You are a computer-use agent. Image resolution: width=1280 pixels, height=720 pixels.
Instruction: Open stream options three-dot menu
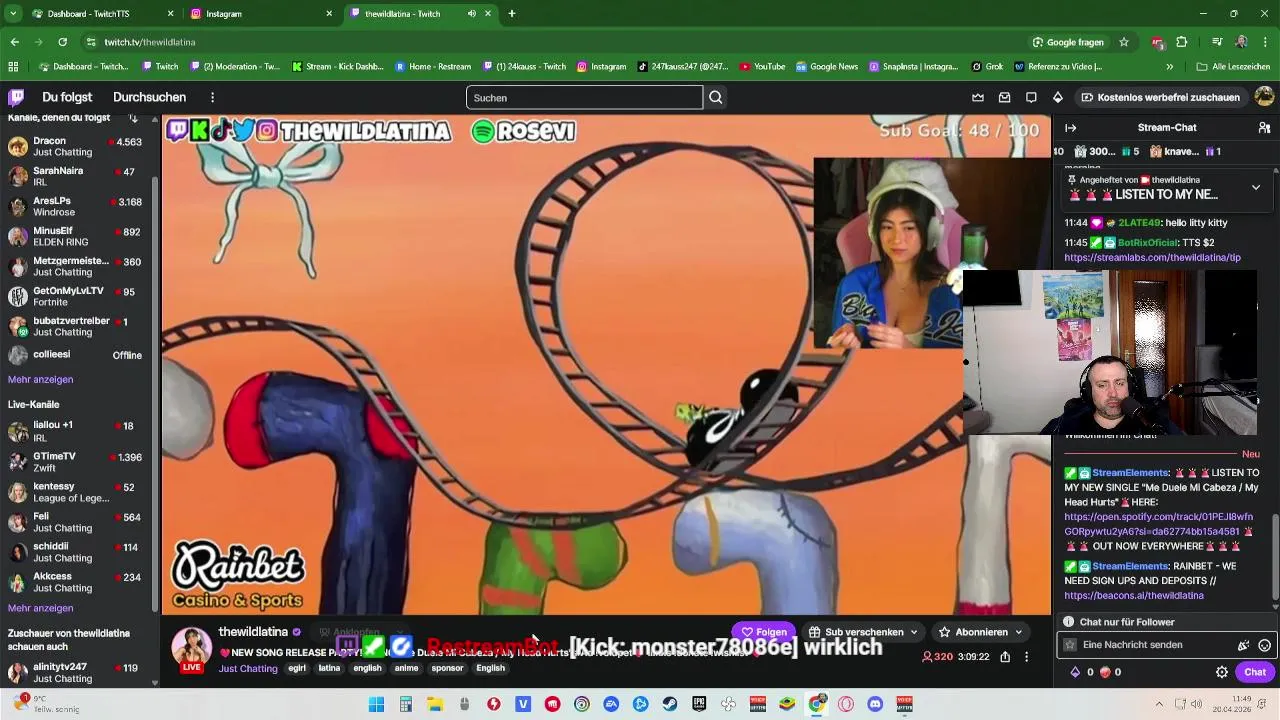click(x=1026, y=657)
